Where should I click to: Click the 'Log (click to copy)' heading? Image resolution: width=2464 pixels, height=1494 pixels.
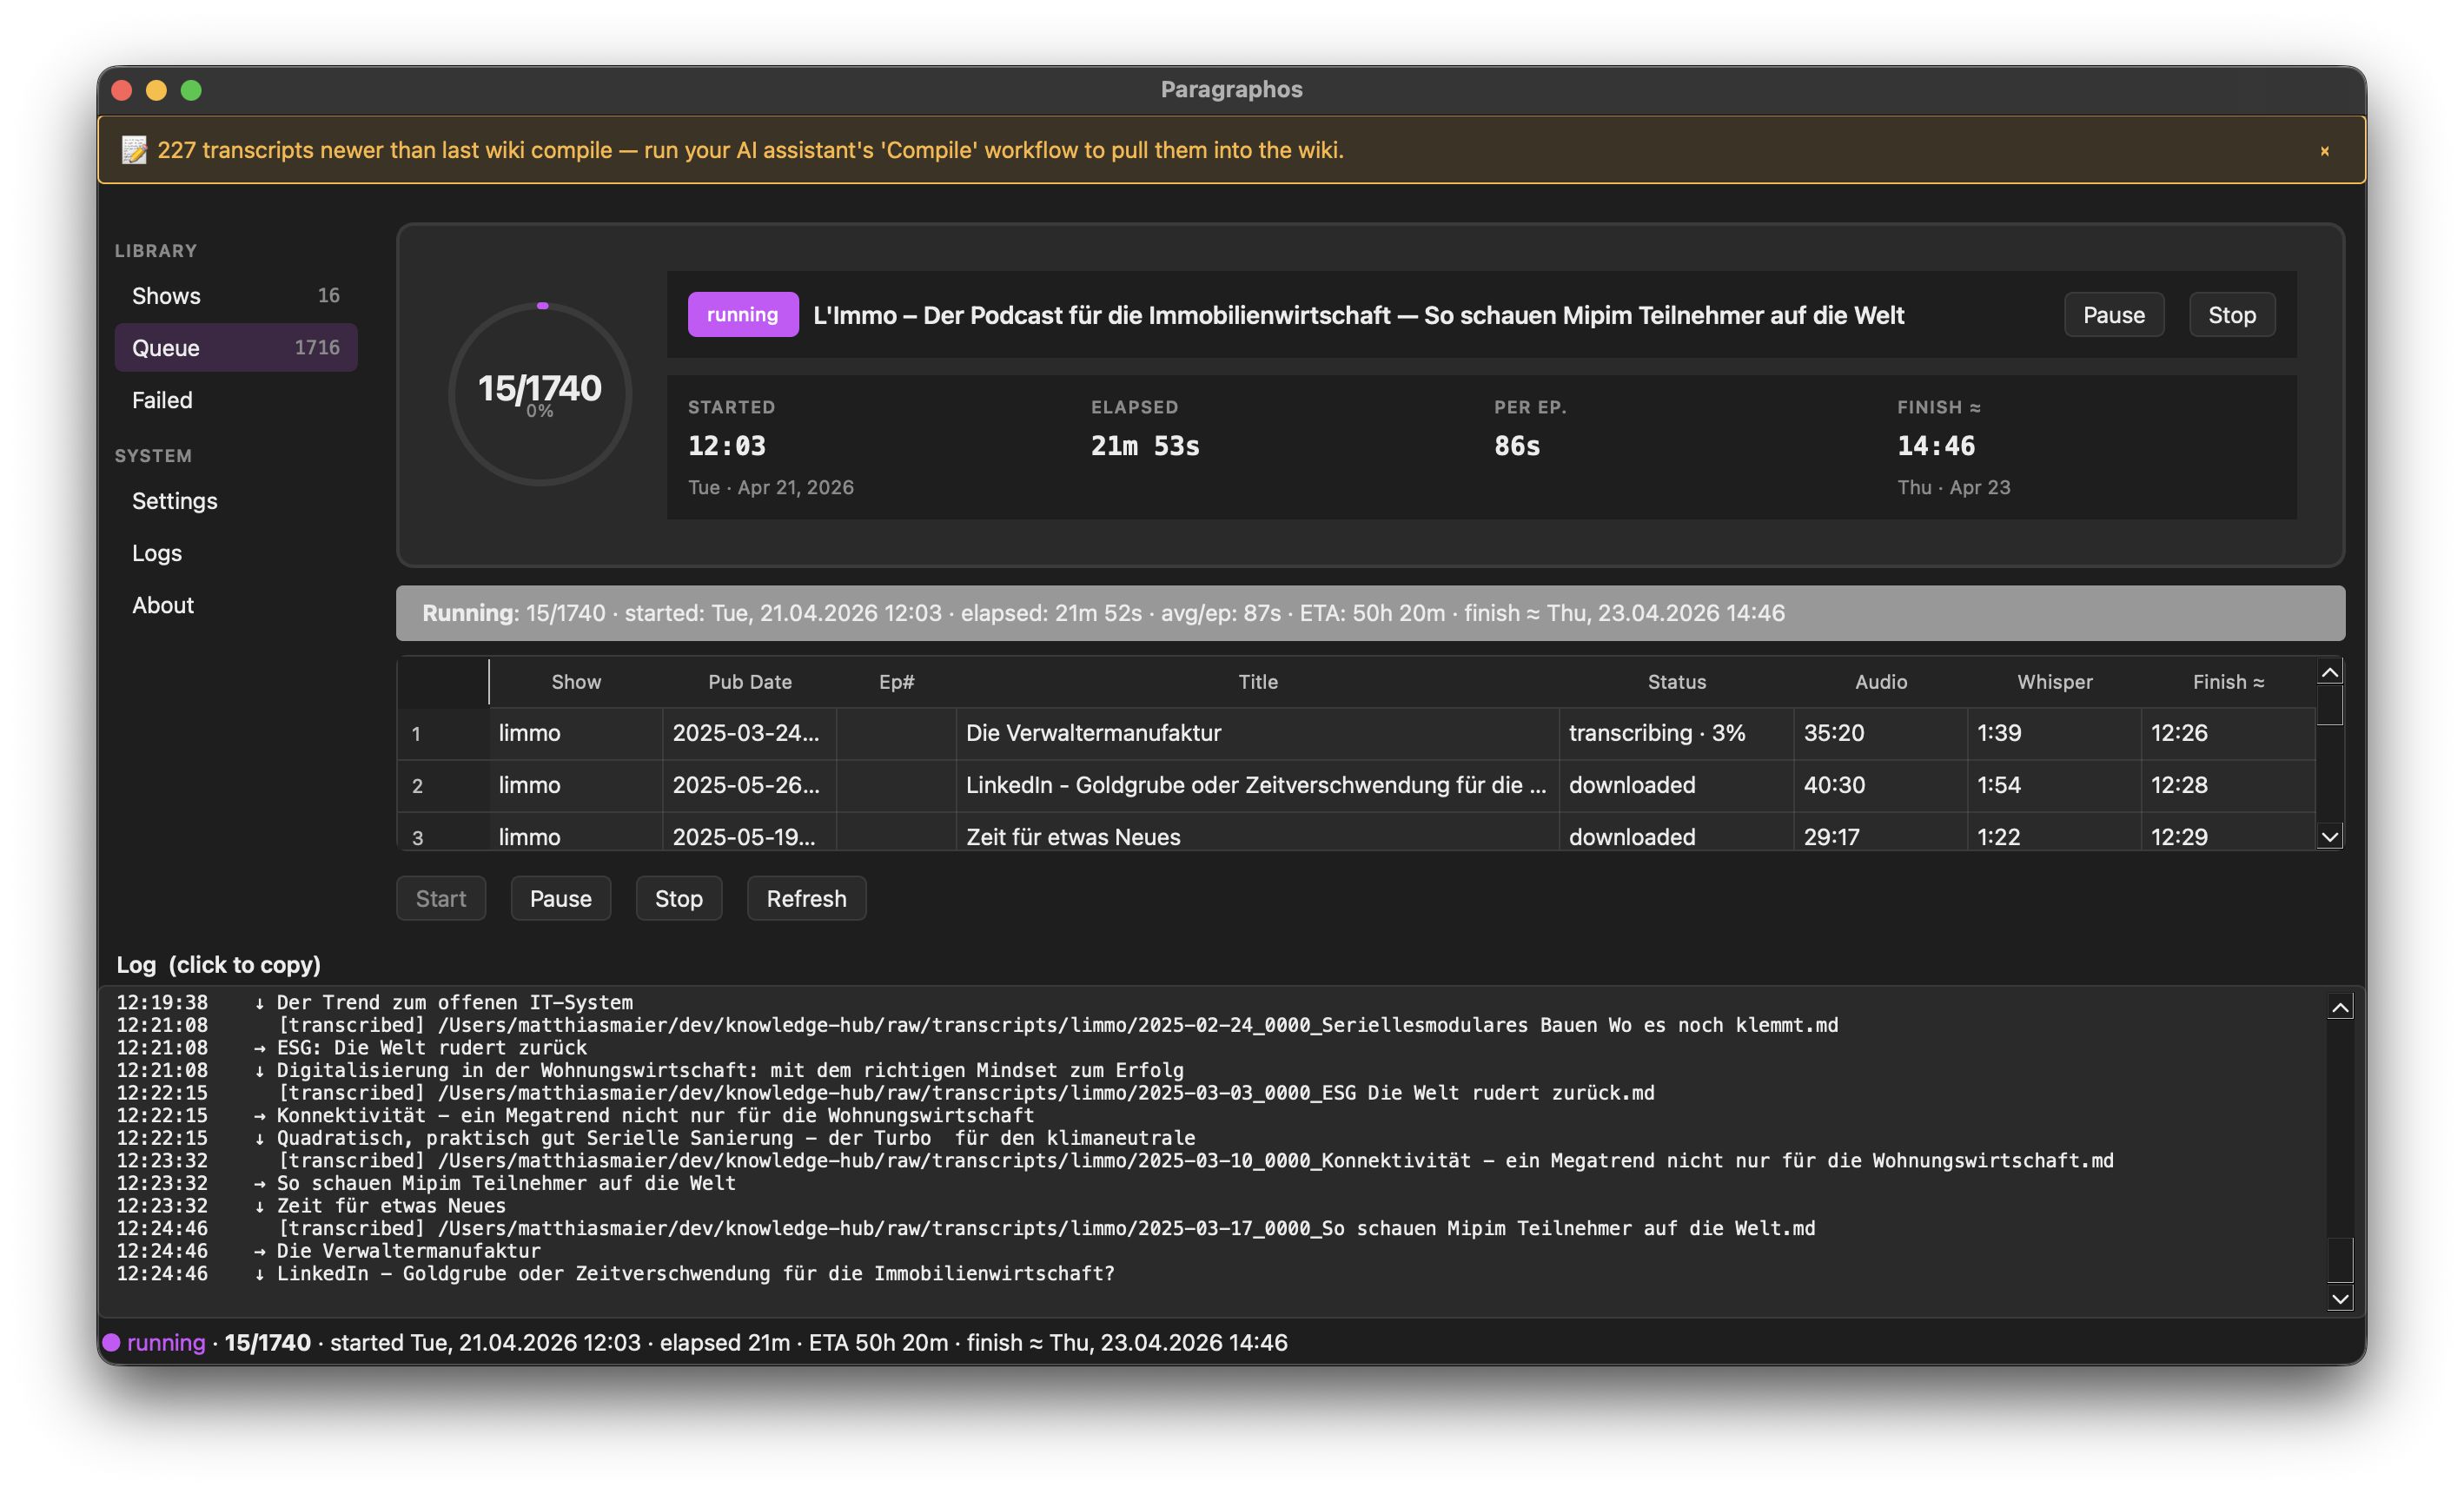(218, 964)
